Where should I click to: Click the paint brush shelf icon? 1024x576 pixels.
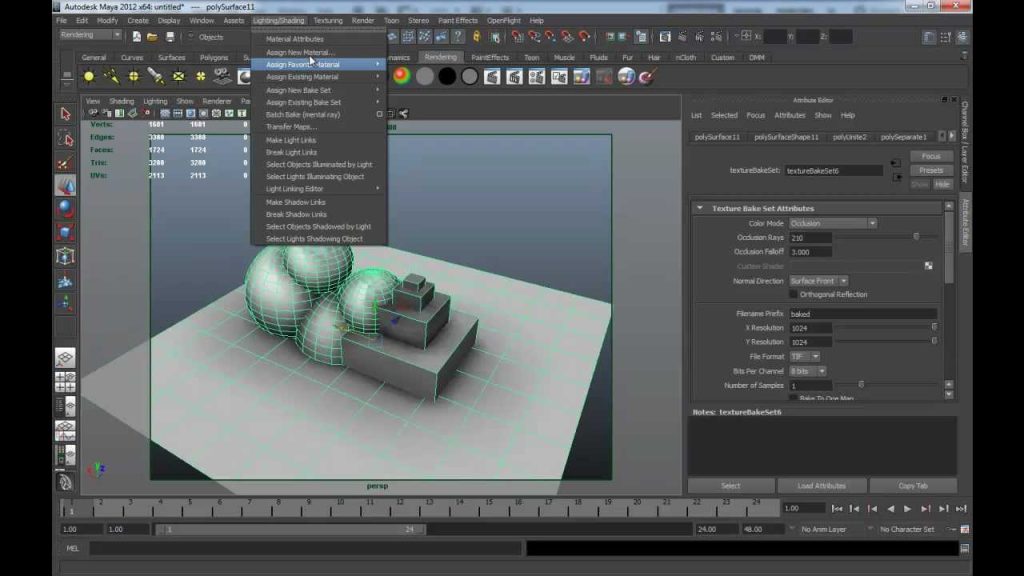click(647, 76)
